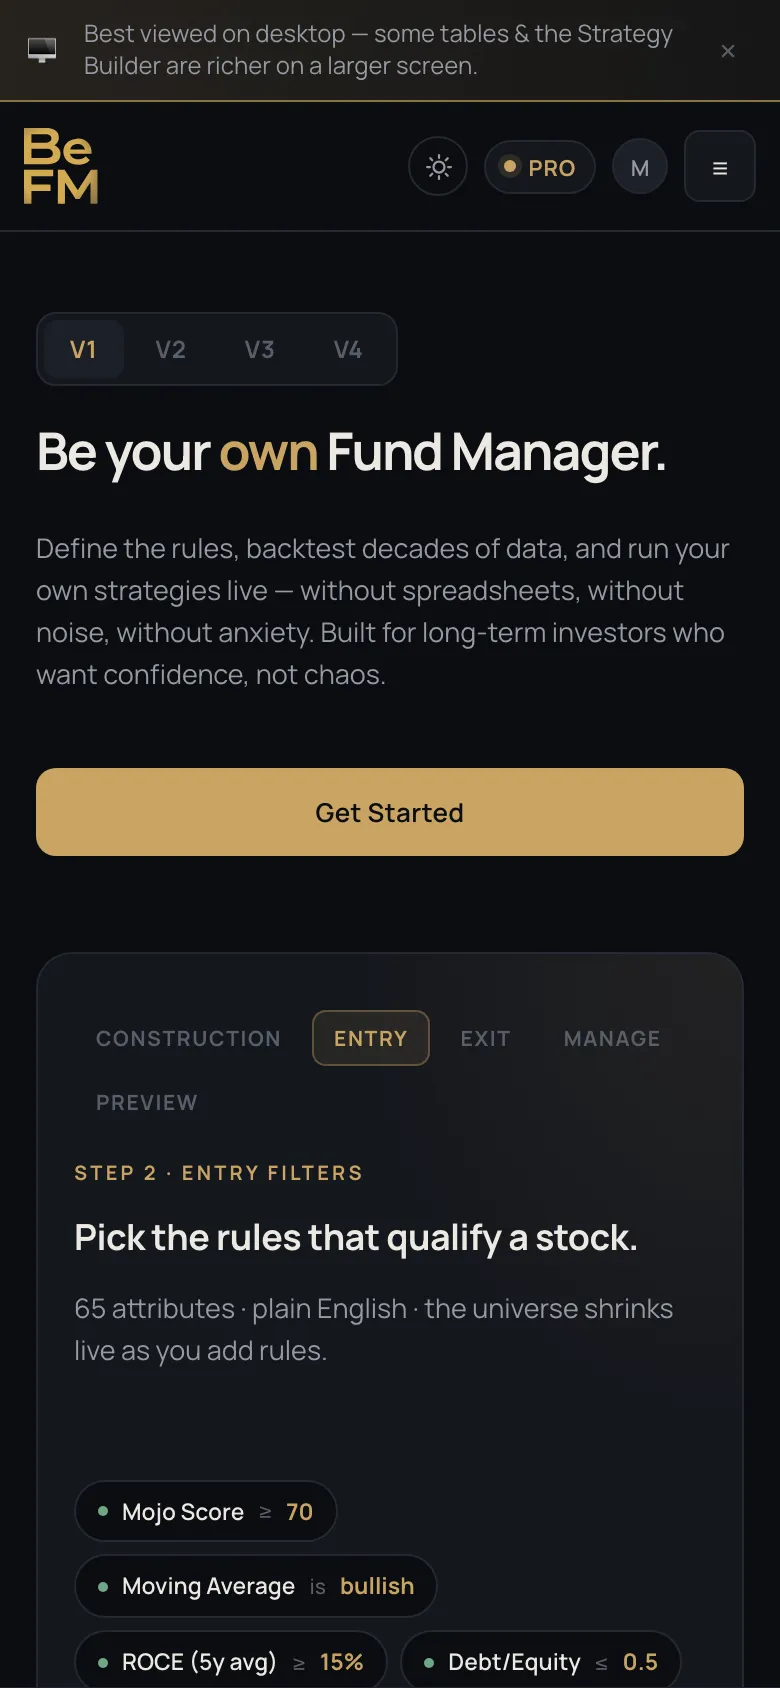Select the Mojo Score ≥ 70 filter
Image resolution: width=780 pixels, height=1688 pixels.
[206, 1511]
